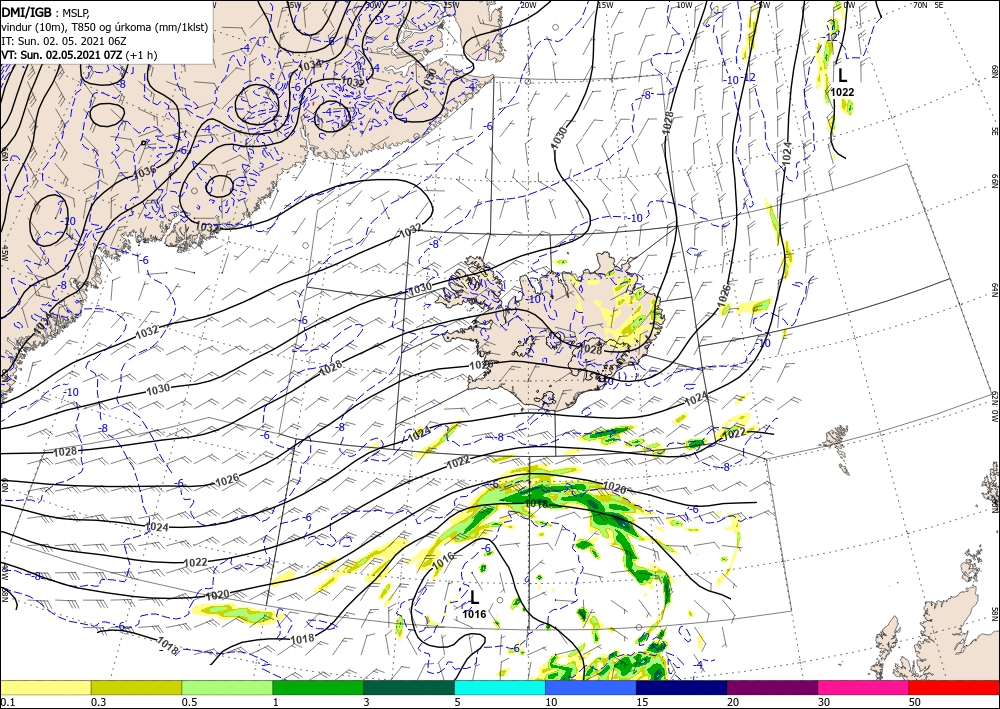Image resolution: width=1000 pixels, height=709 pixels.
Task: Click the bold '1016' value under the southern L
Action: pyautogui.click(x=474, y=615)
